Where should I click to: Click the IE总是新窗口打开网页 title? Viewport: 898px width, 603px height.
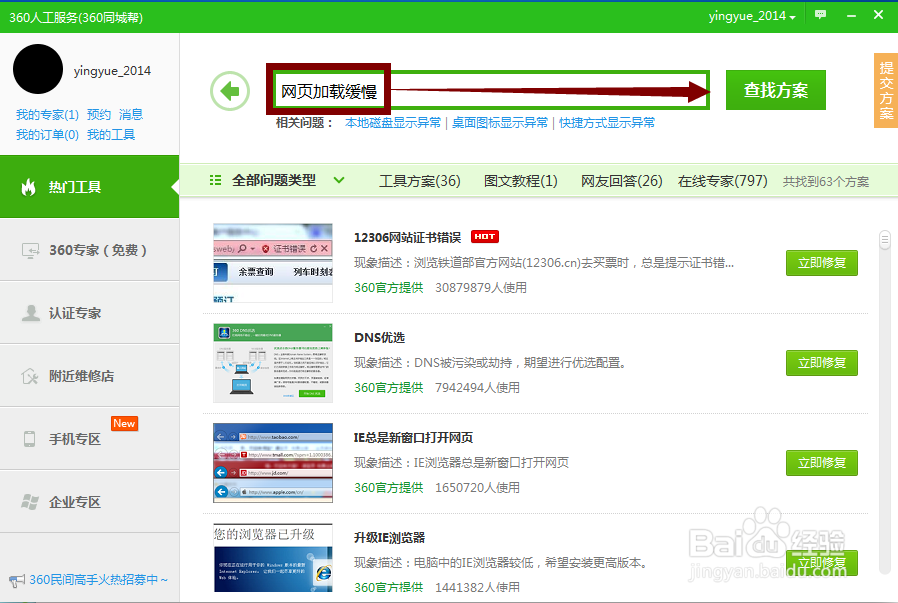[413, 438]
